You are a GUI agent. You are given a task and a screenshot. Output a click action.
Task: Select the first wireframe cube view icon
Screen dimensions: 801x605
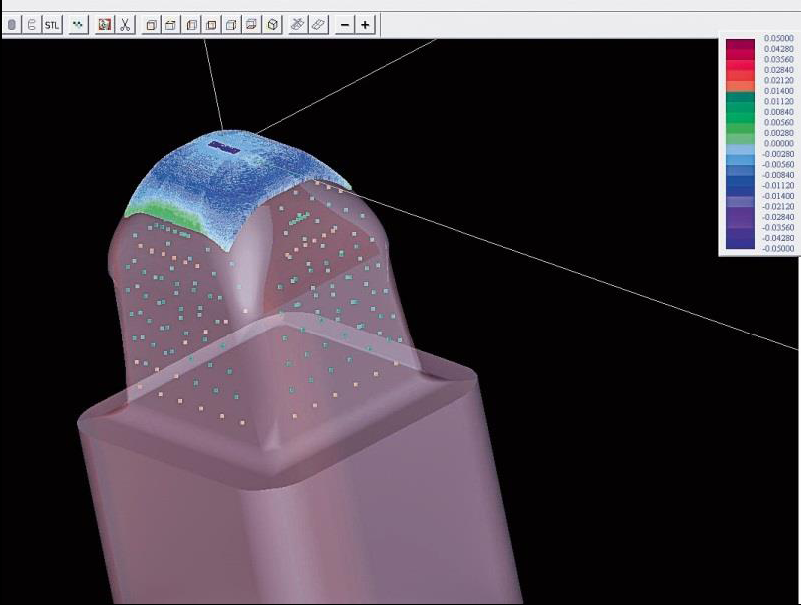tap(151, 25)
